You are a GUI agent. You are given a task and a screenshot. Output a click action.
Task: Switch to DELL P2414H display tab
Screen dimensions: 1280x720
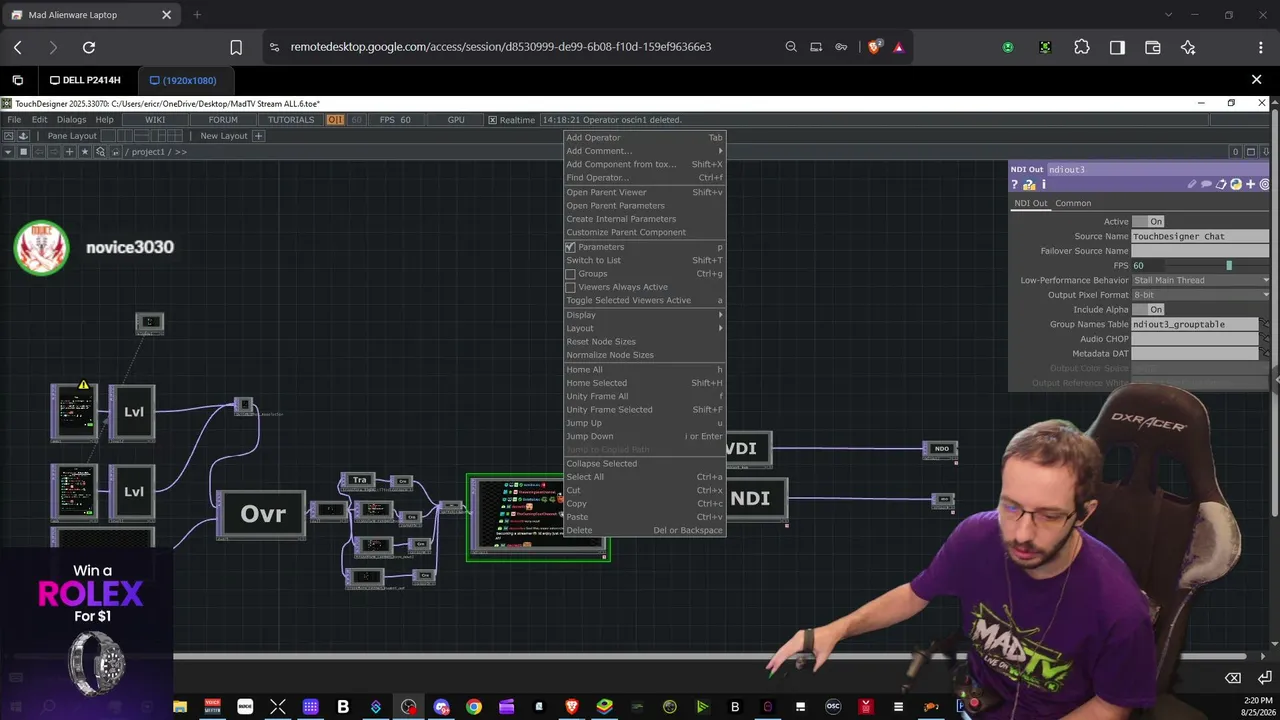[x=85, y=80]
